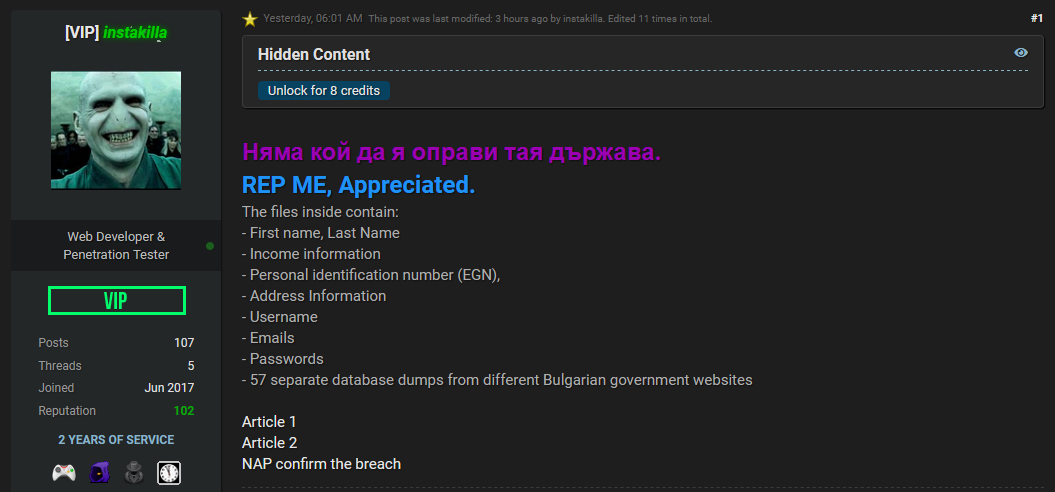Viewport: 1055px width, 492px height.
Task: Click the purple hooded figure badge
Action: [99, 473]
